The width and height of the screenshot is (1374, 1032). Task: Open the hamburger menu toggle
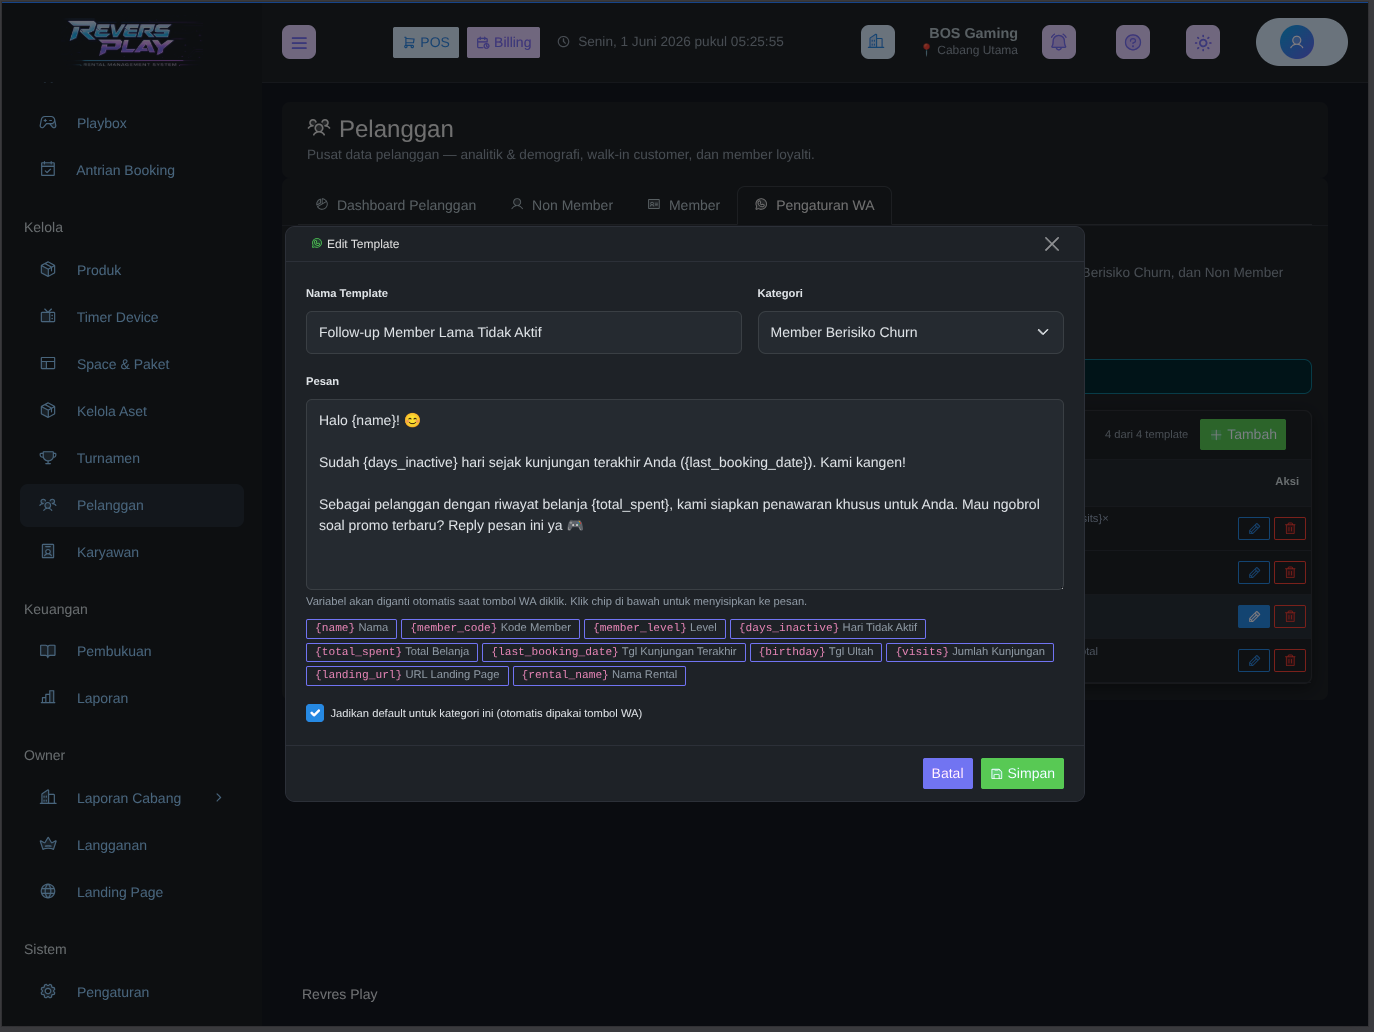(299, 42)
